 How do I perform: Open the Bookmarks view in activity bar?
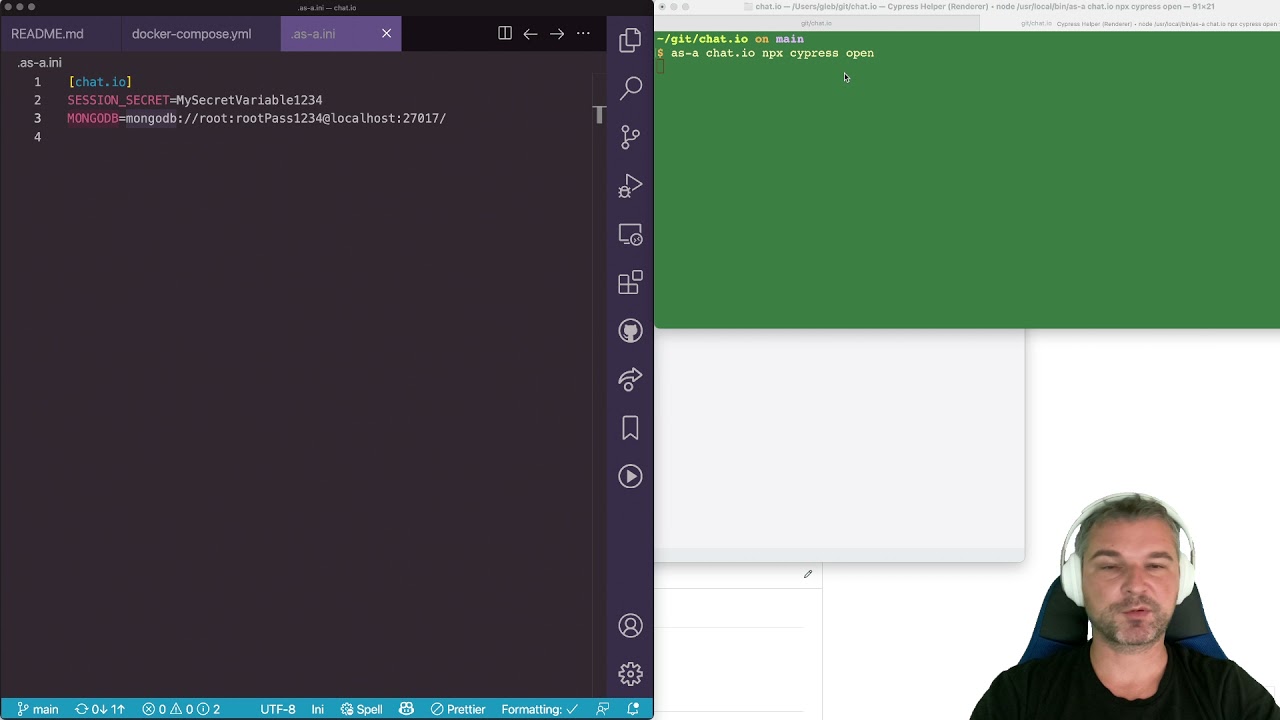coord(630,428)
